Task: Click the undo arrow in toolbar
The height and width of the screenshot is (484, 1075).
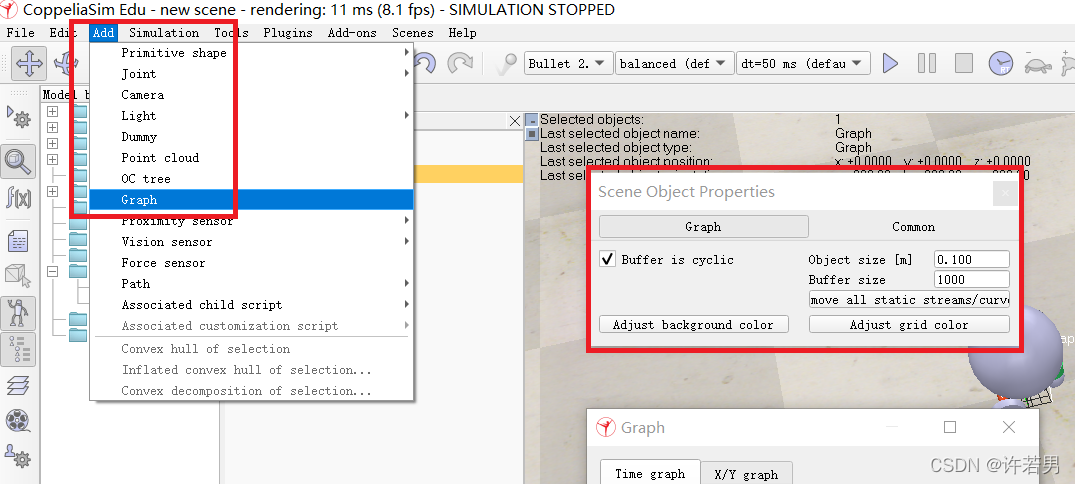Action: coord(425,64)
